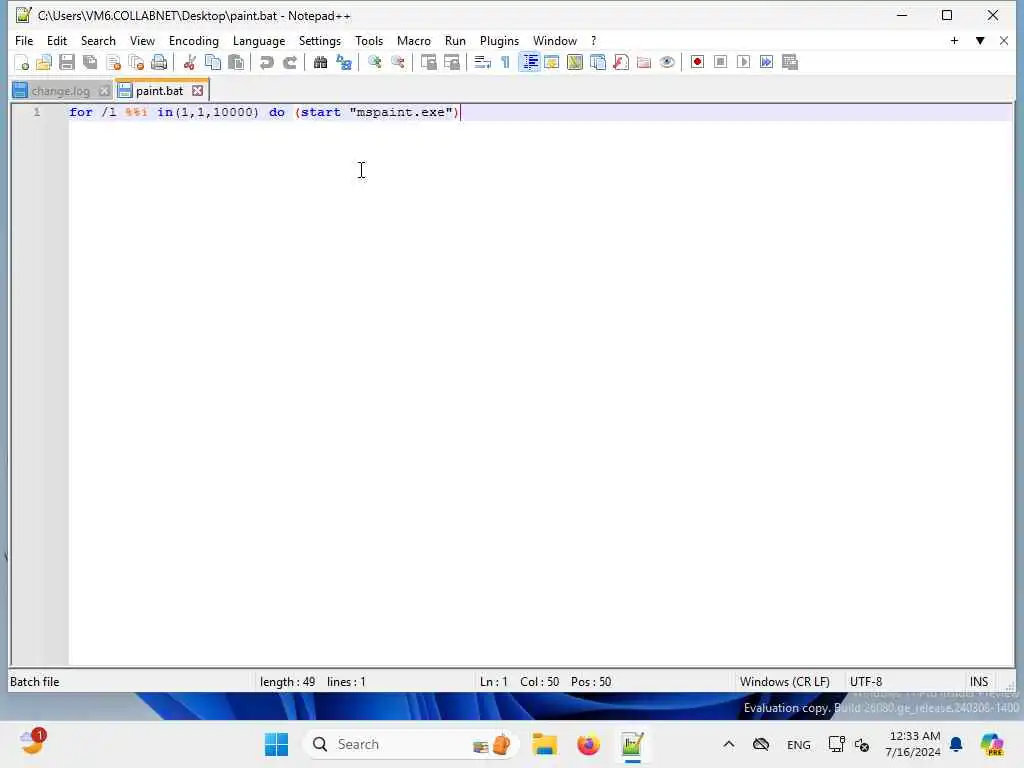Save the file using the floppy icon
Image resolution: width=1024 pixels, height=768 pixels.
[67, 63]
